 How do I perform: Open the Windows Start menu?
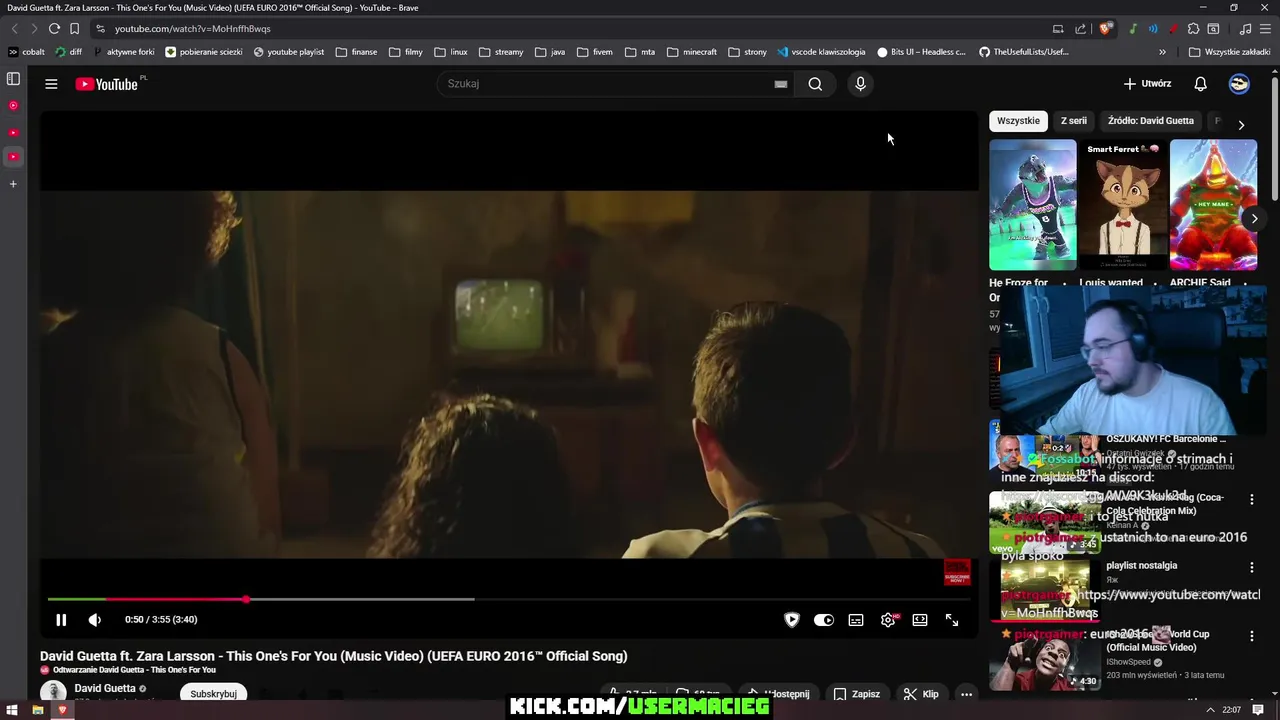(x=13, y=710)
